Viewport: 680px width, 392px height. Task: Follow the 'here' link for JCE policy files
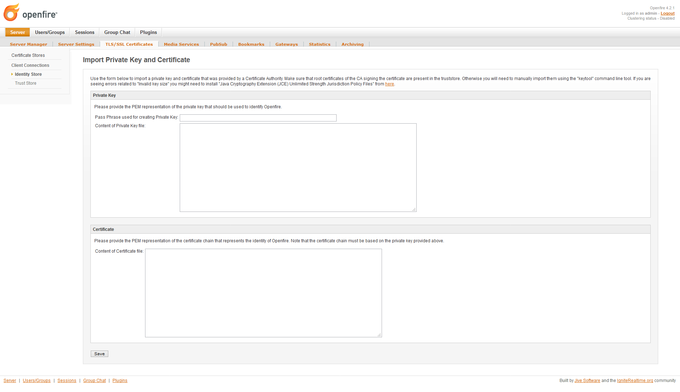[x=389, y=84]
